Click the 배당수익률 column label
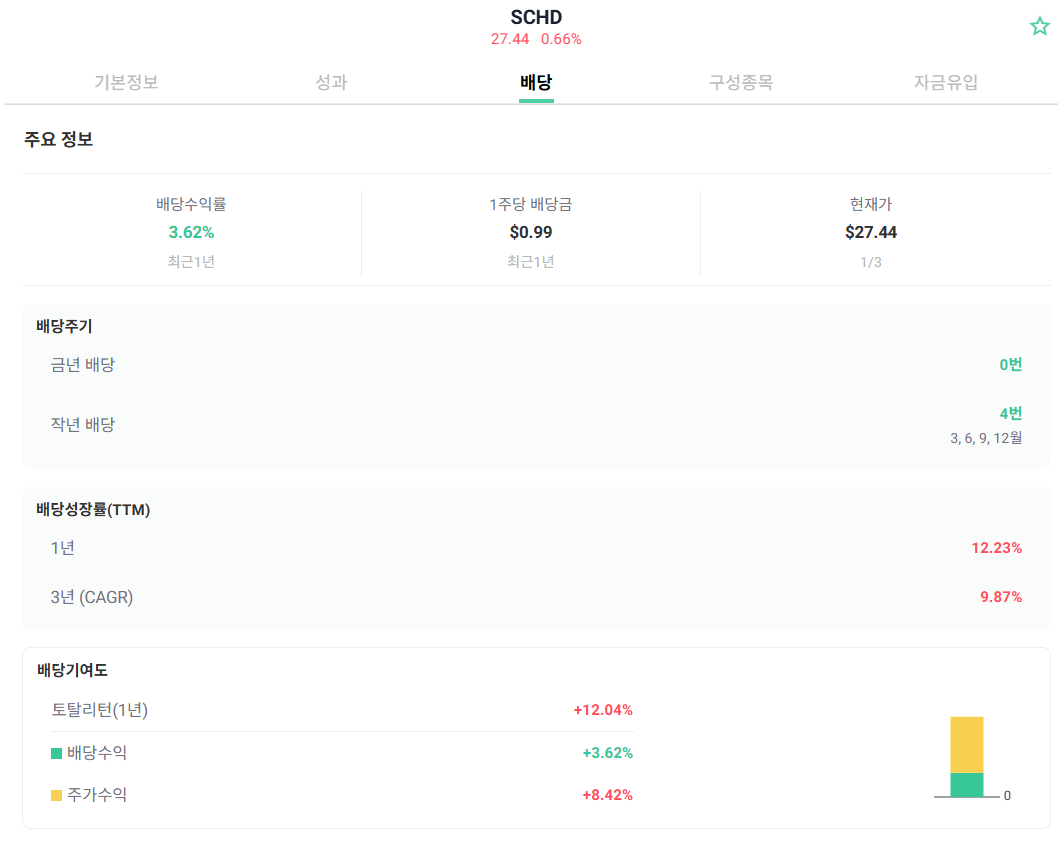This screenshot has height=844, width=1058. 192,204
